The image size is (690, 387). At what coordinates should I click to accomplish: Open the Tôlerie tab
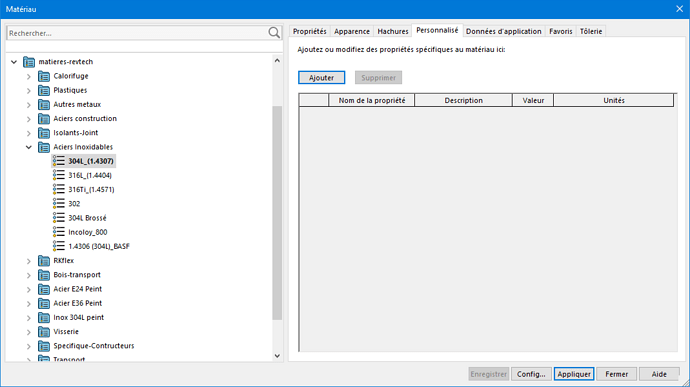(x=591, y=31)
